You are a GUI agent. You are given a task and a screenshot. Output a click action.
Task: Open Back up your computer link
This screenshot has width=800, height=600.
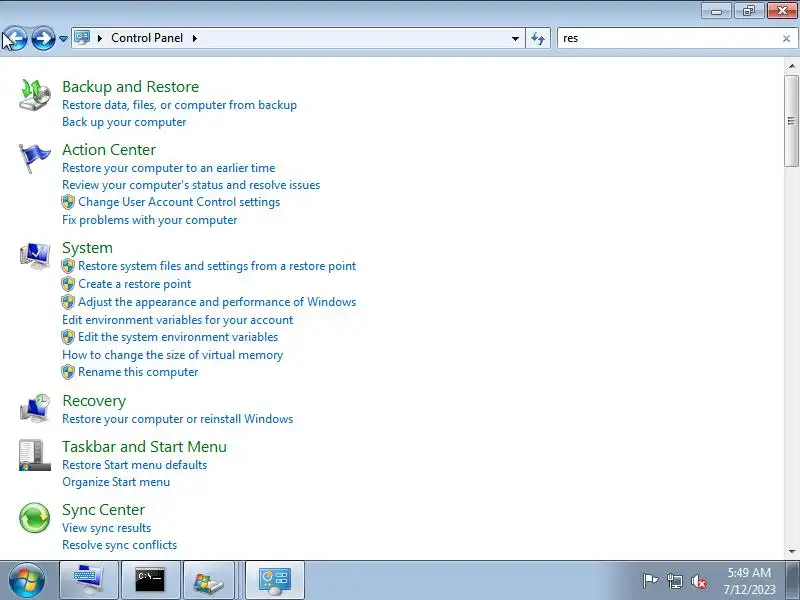pyautogui.click(x=124, y=122)
